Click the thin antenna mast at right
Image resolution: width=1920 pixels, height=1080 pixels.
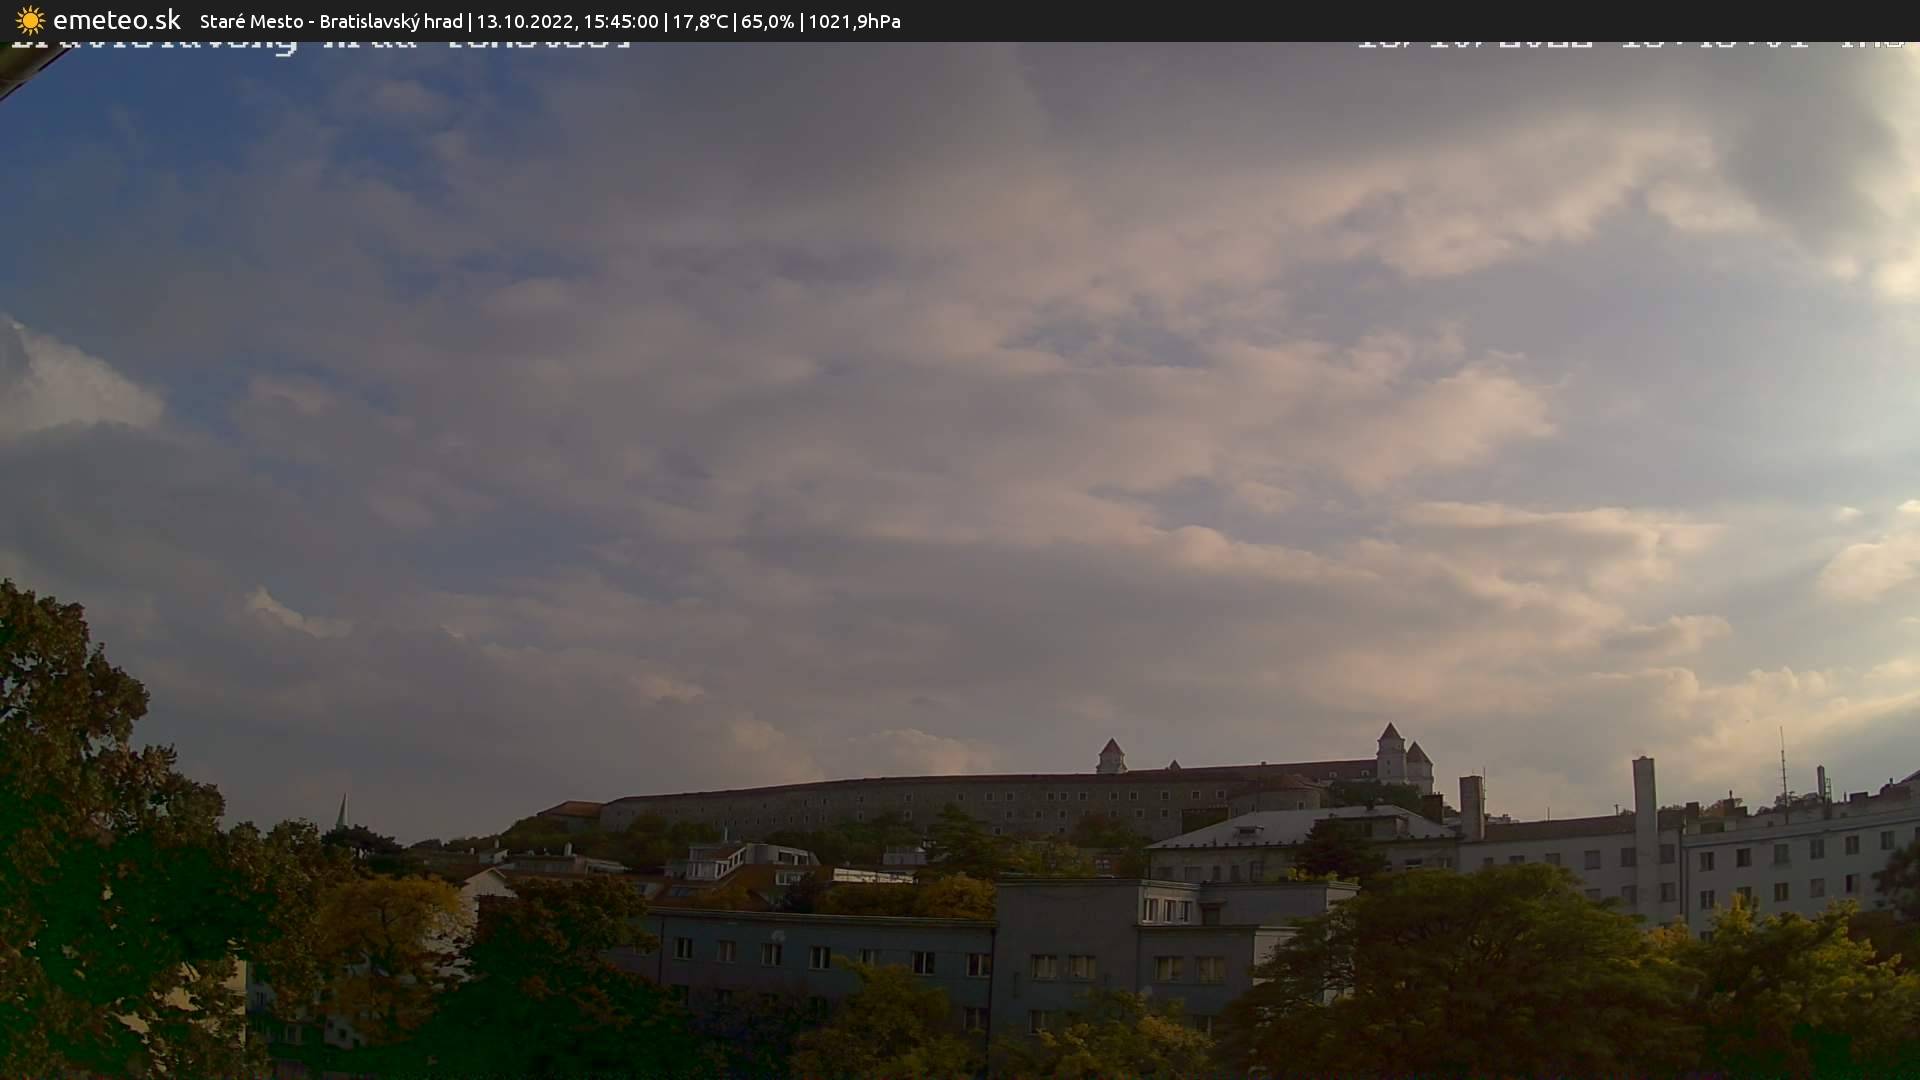(x=1782, y=765)
